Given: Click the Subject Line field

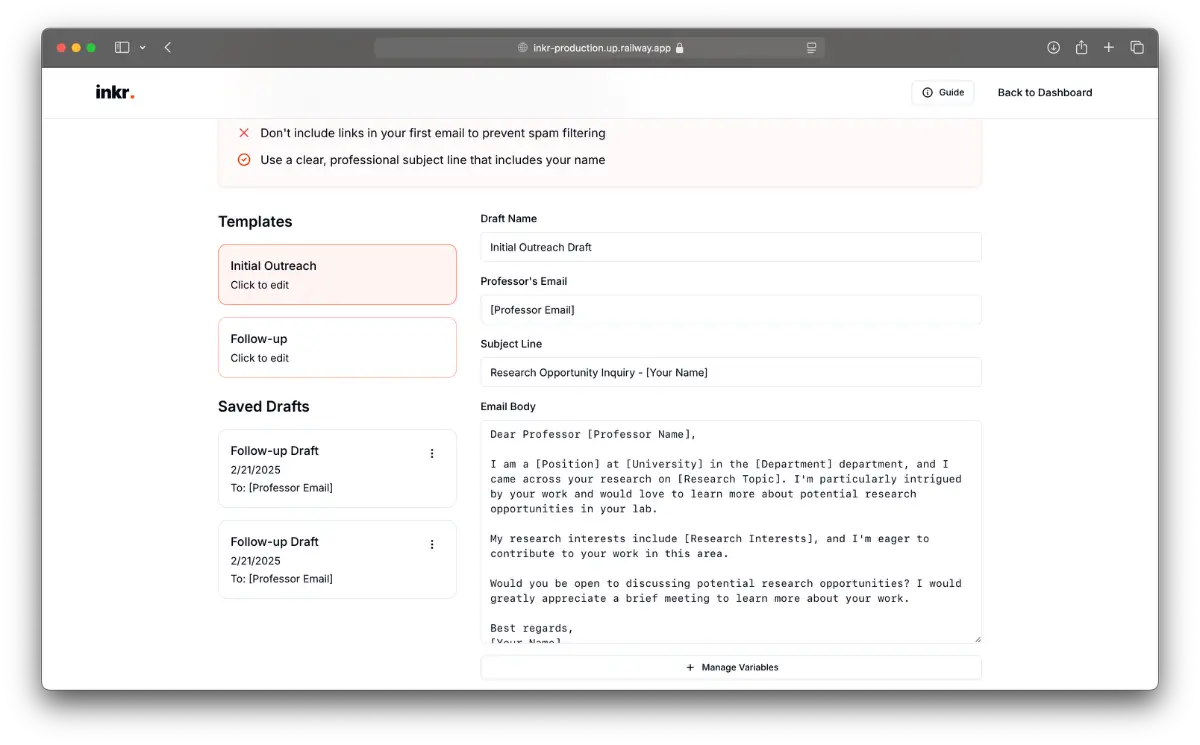Looking at the screenshot, I should click(x=730, y=372).
